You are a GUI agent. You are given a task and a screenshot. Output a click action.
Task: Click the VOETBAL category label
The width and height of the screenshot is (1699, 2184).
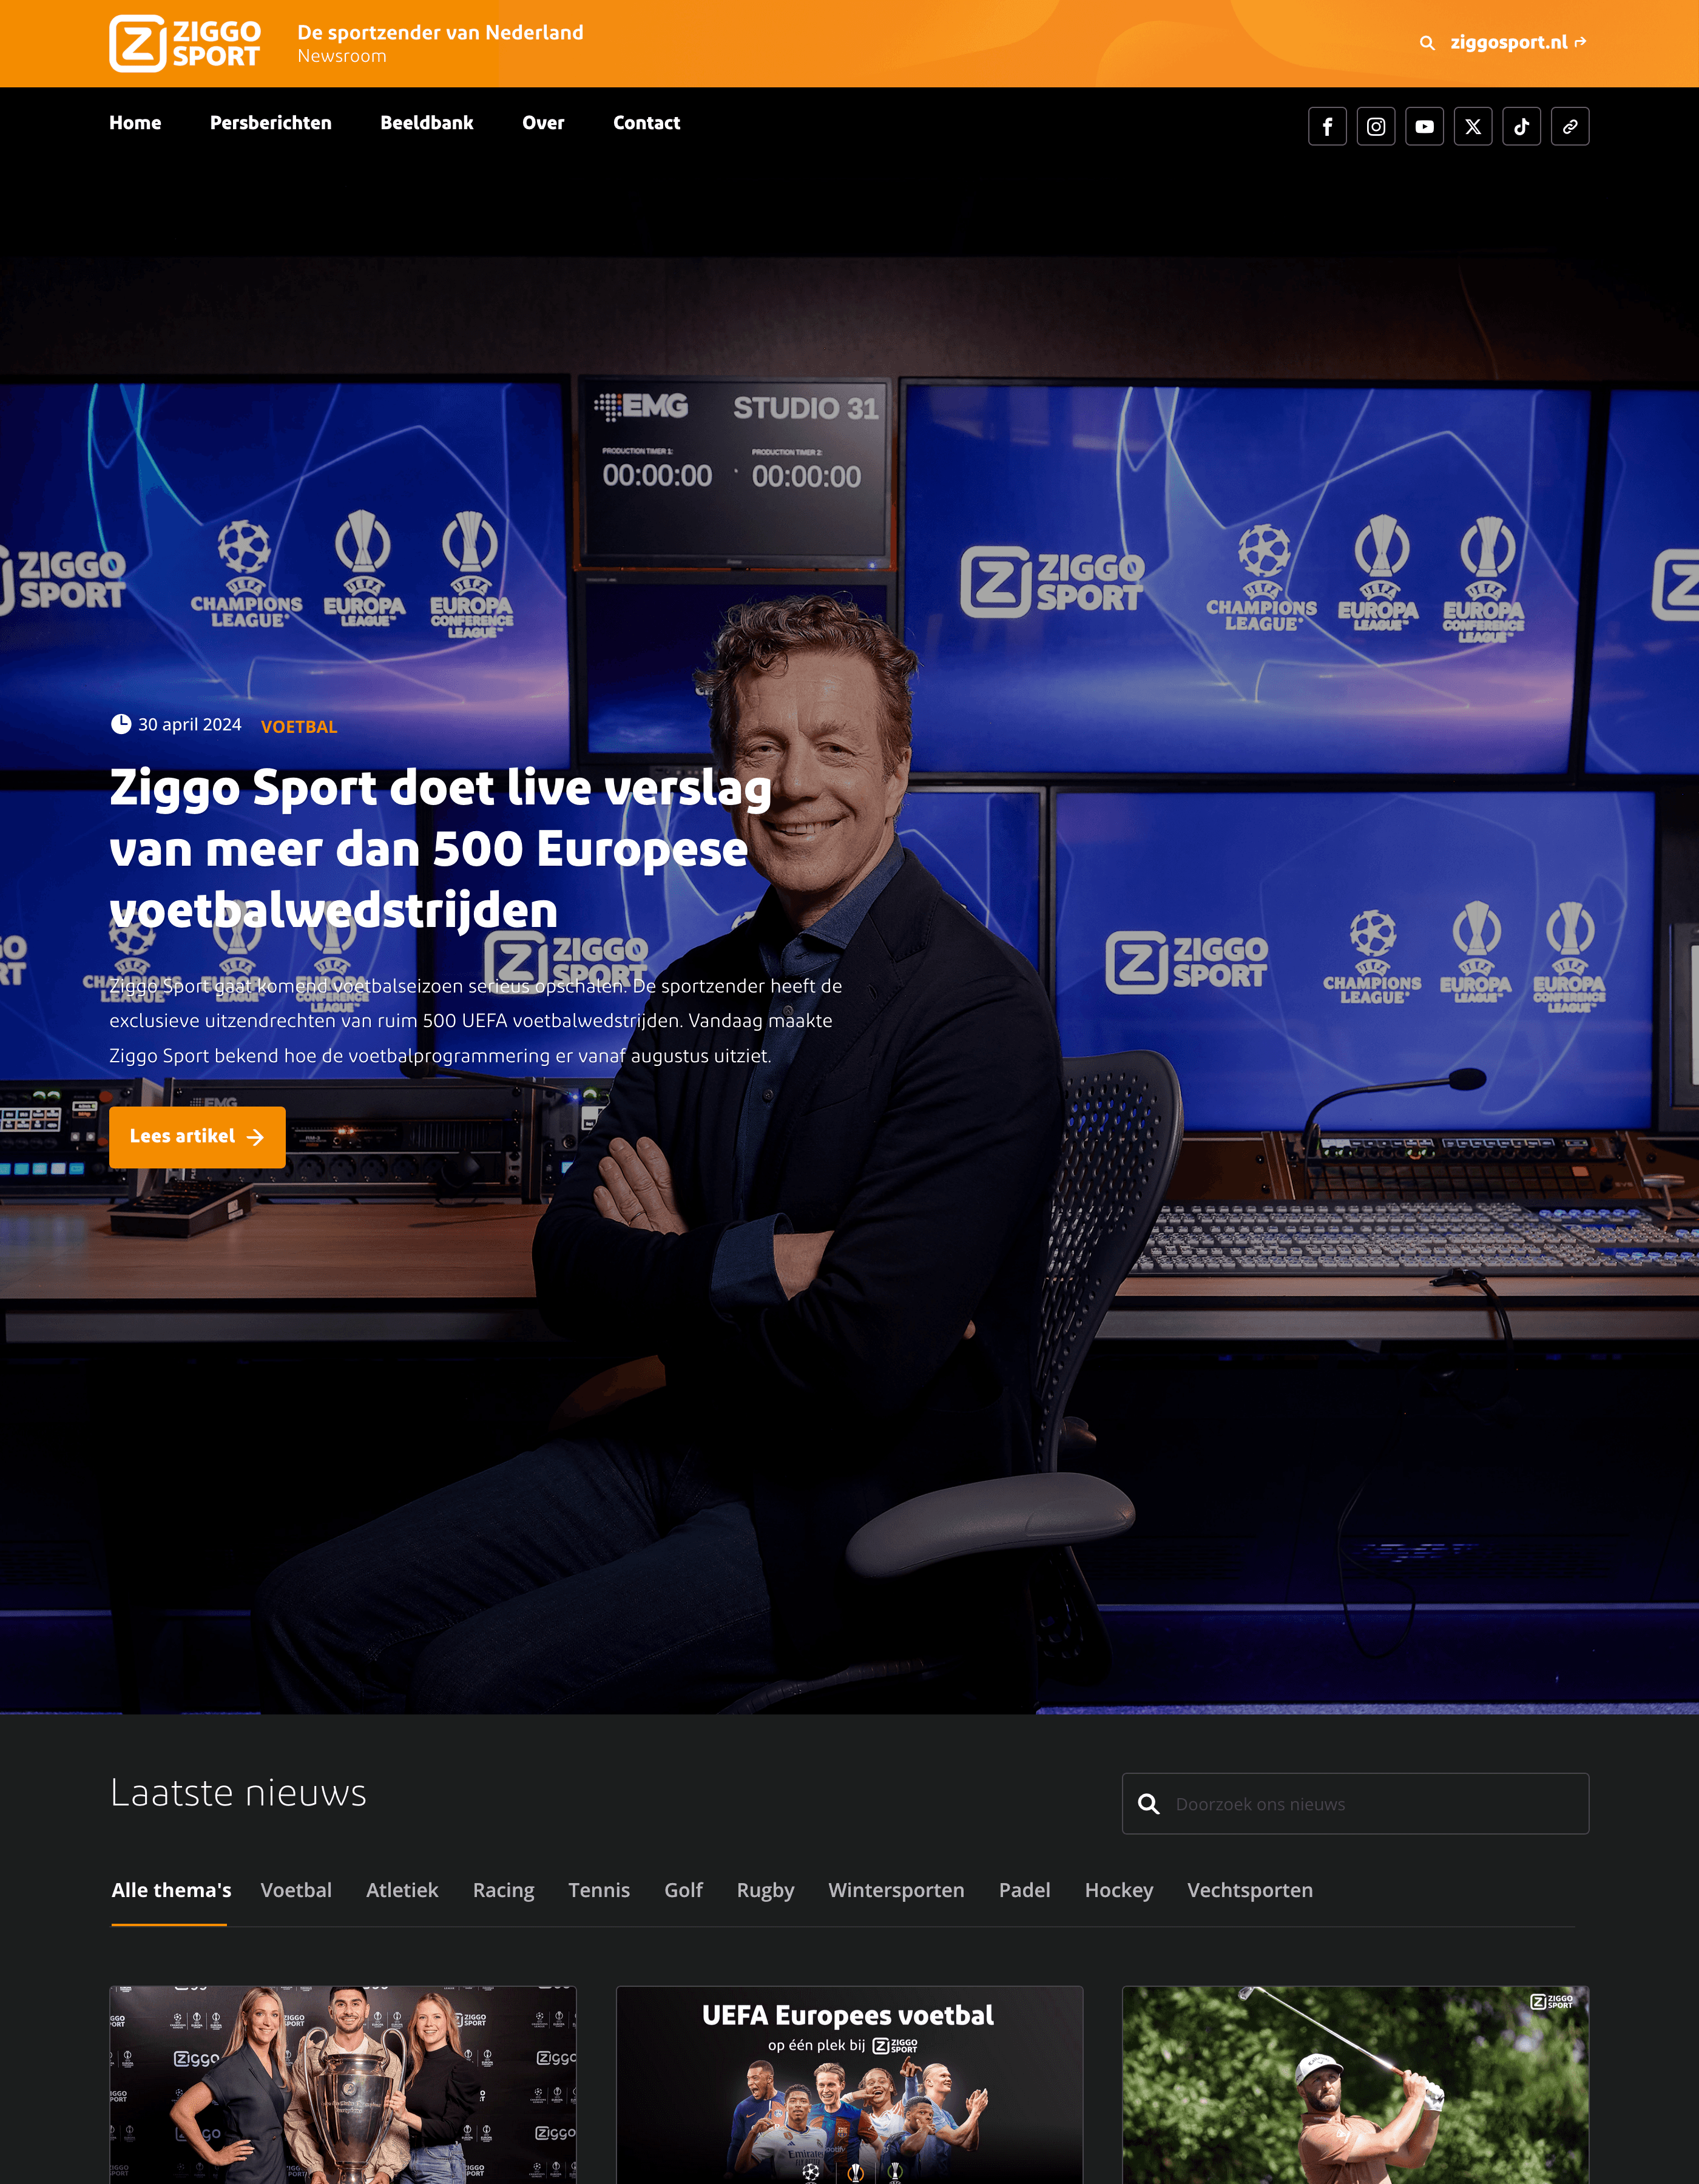pos(299,727)
